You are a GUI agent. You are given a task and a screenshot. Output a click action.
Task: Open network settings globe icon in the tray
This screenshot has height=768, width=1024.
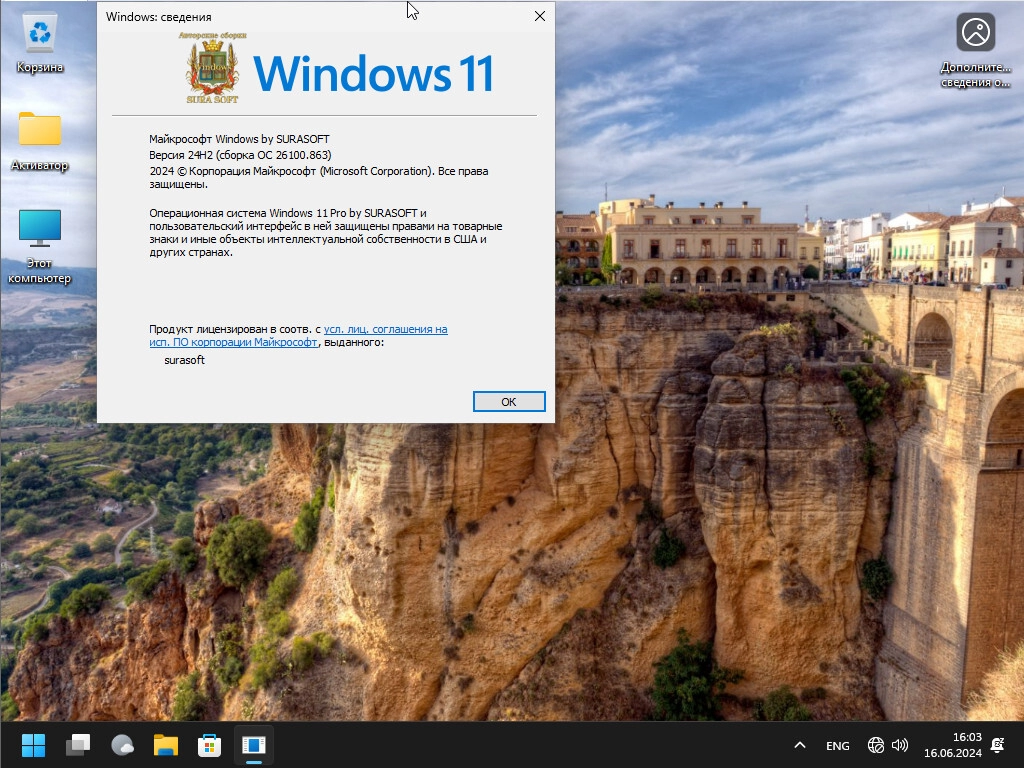tap(876, 745)
